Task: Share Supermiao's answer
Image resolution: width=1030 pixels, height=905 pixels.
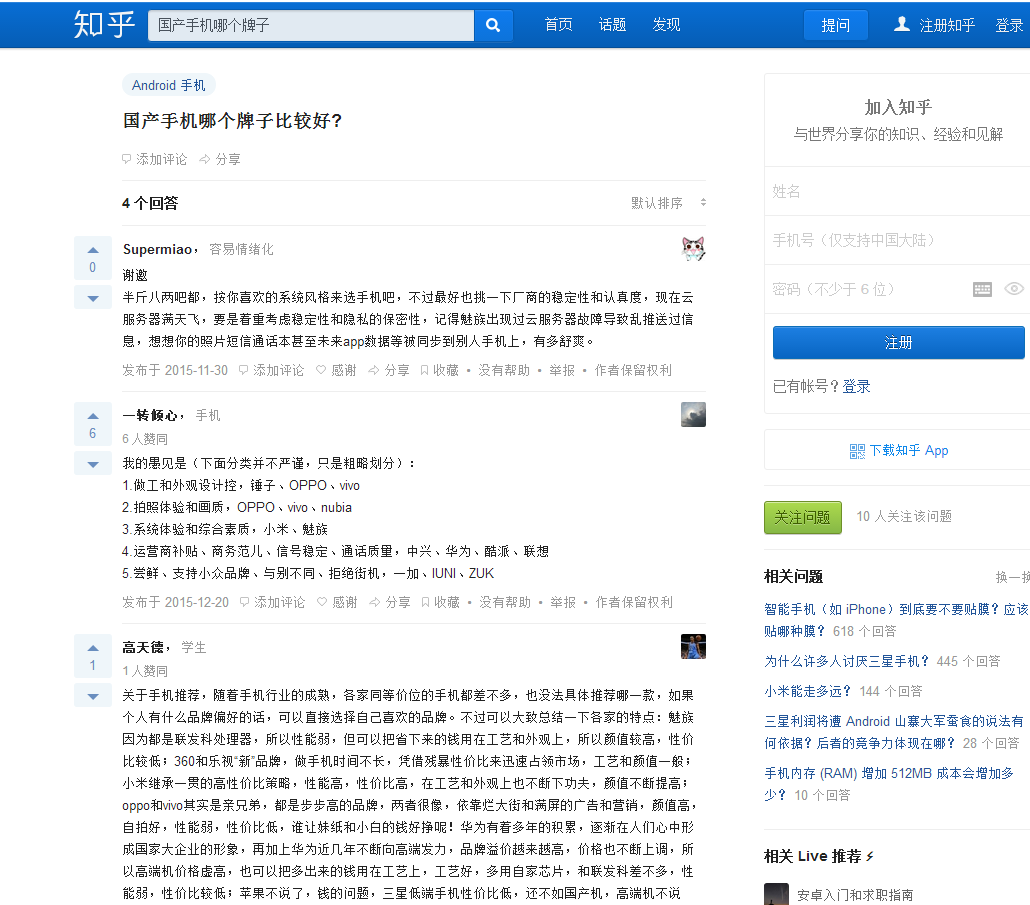Action: (389, 370)
